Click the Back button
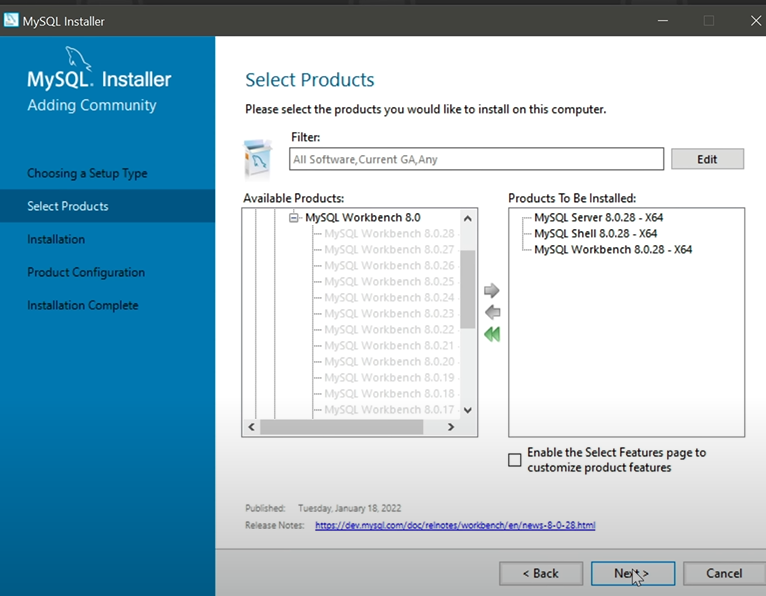This screenshot has width=766, height=596. tap(541, 573)
